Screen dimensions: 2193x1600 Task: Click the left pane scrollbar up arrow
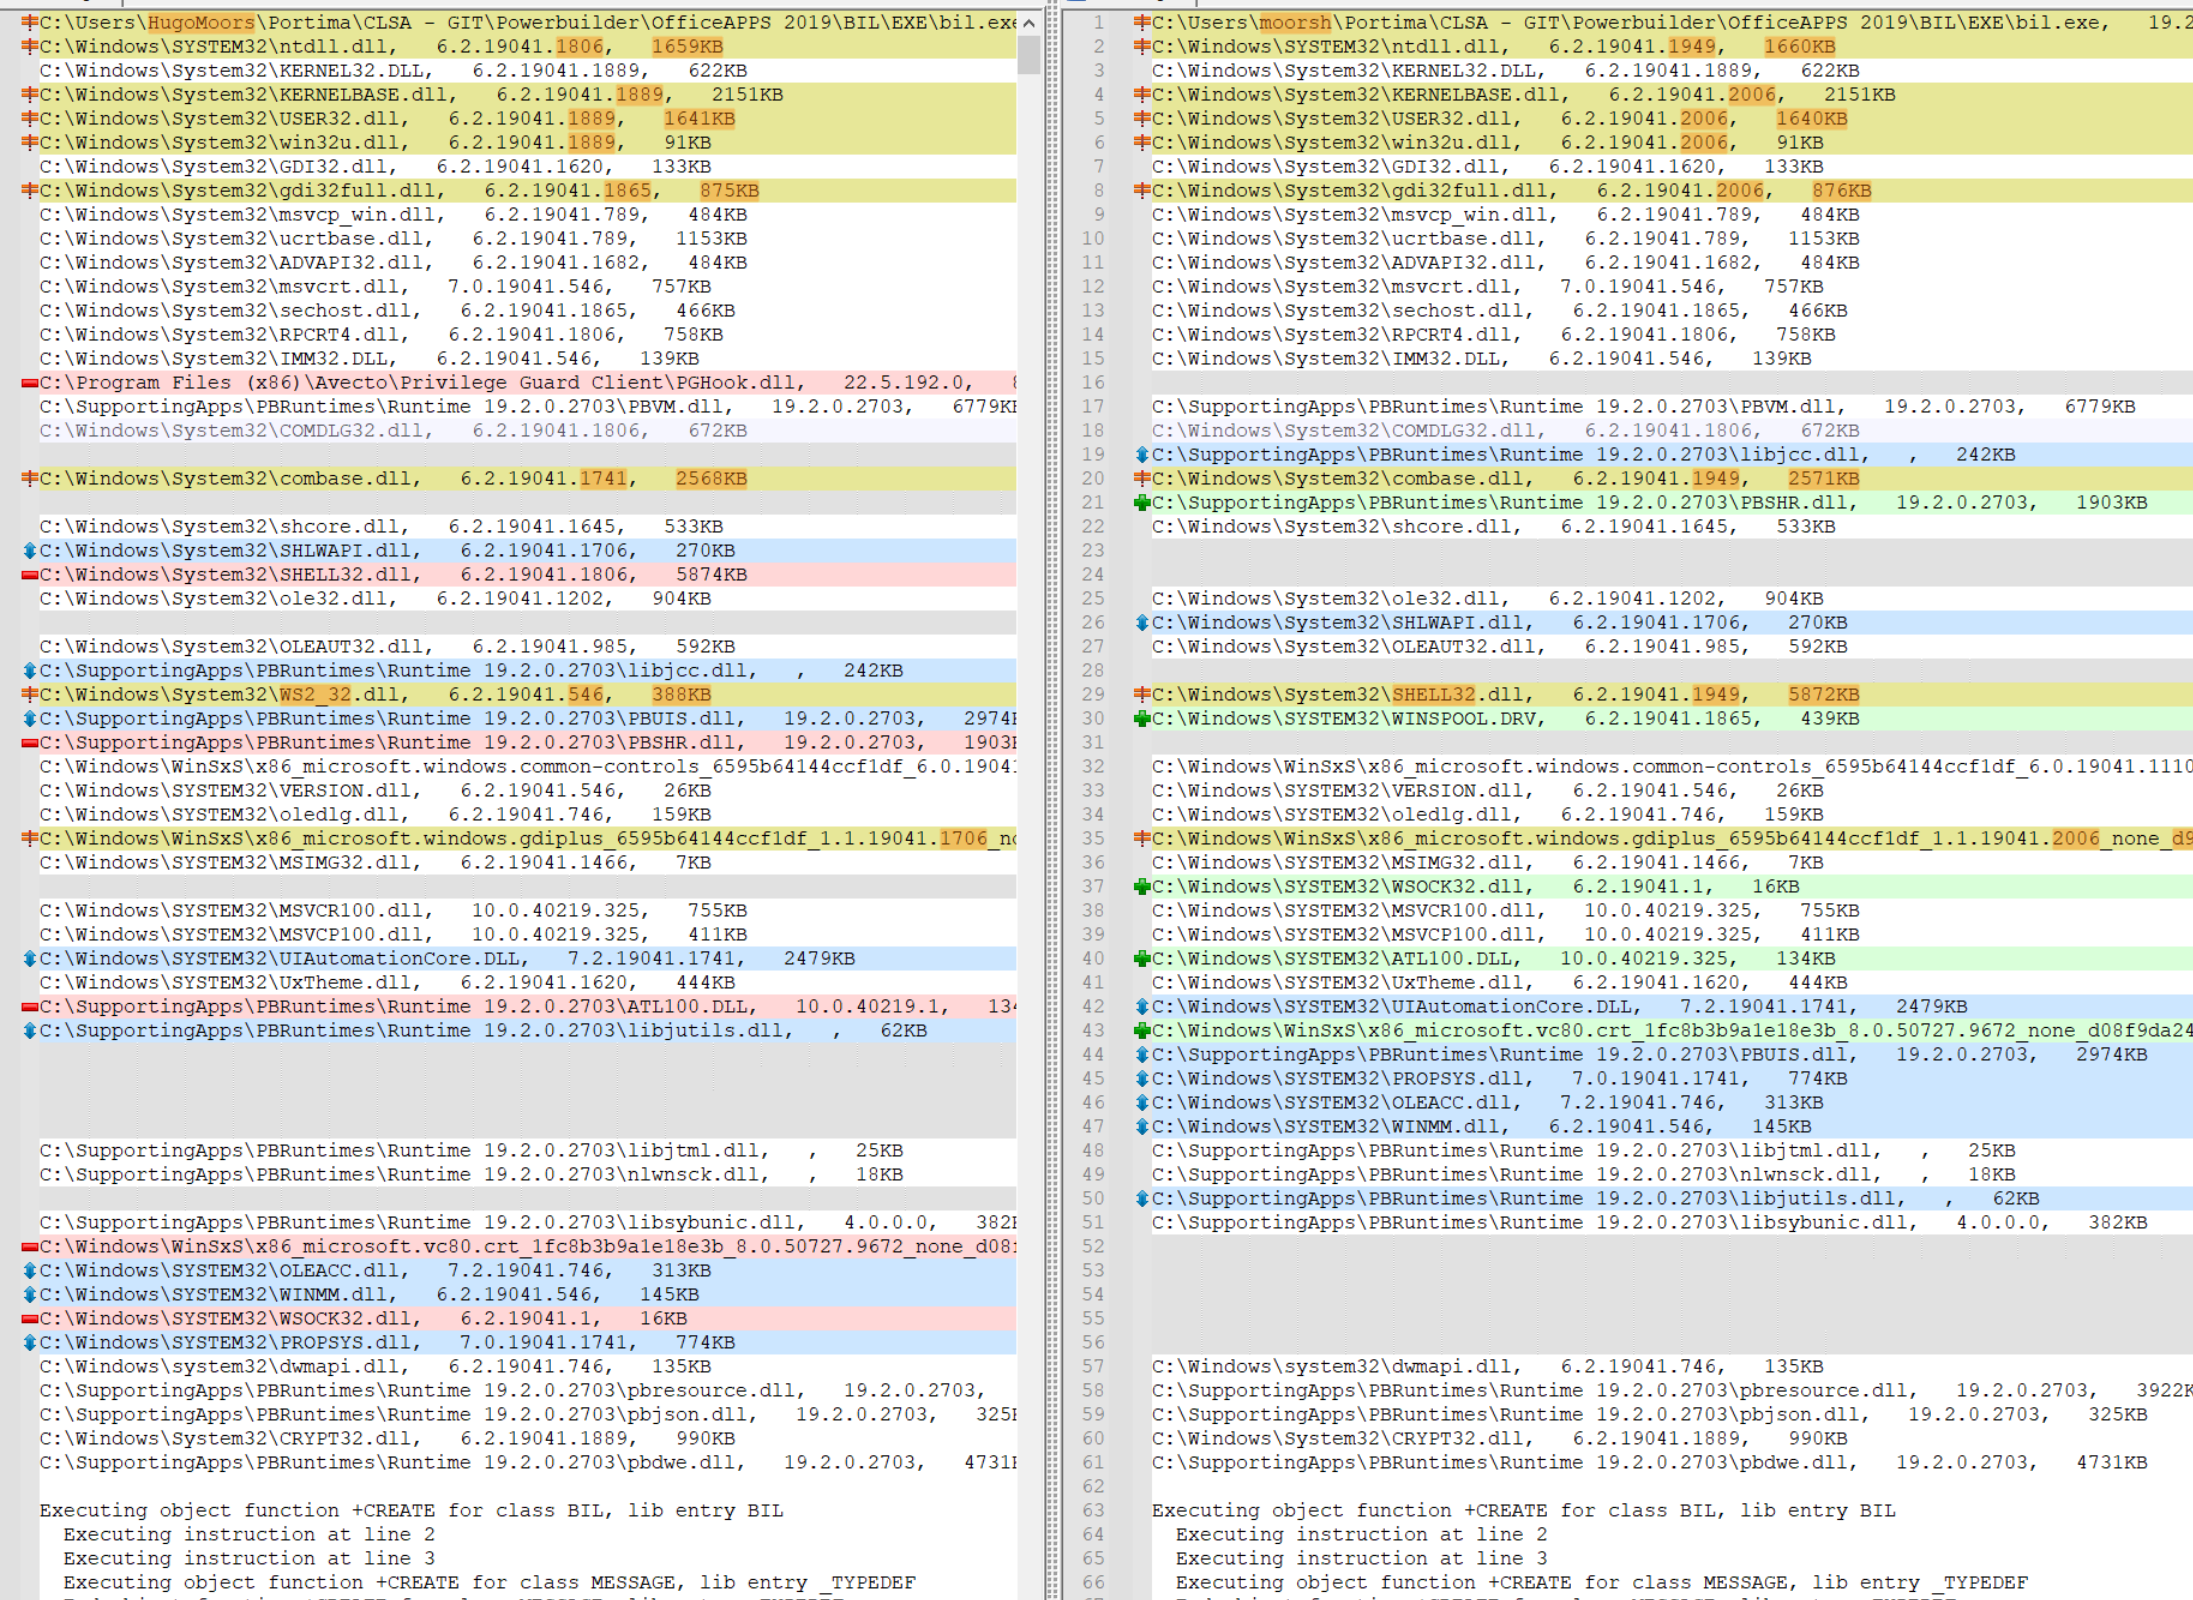tap(1029, 22)
